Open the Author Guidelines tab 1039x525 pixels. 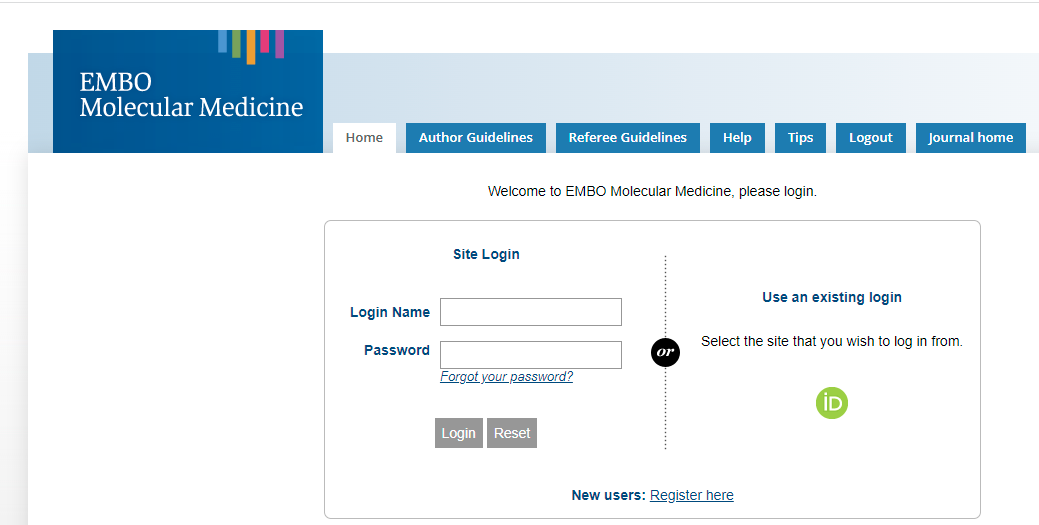(x=475, y=138)
